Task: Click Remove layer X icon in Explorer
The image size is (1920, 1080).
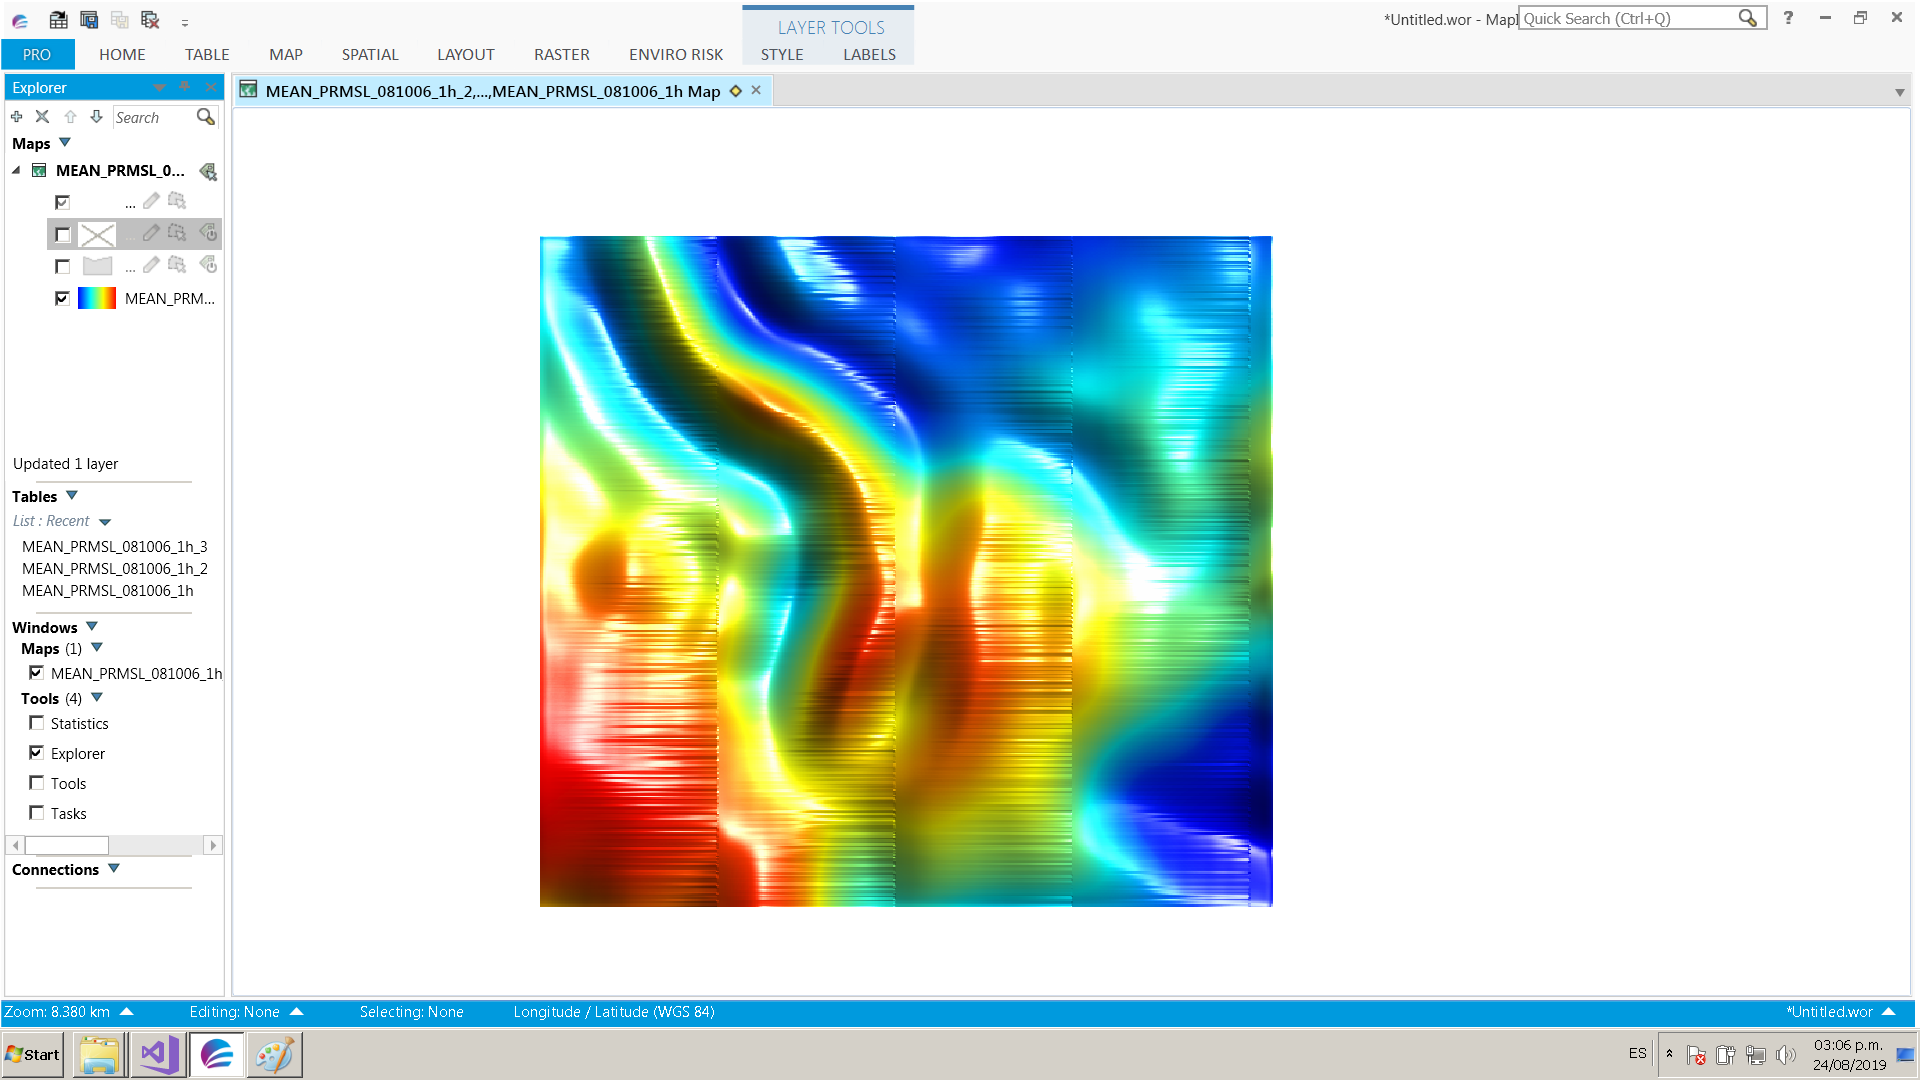Action: (x=42, y=117)
